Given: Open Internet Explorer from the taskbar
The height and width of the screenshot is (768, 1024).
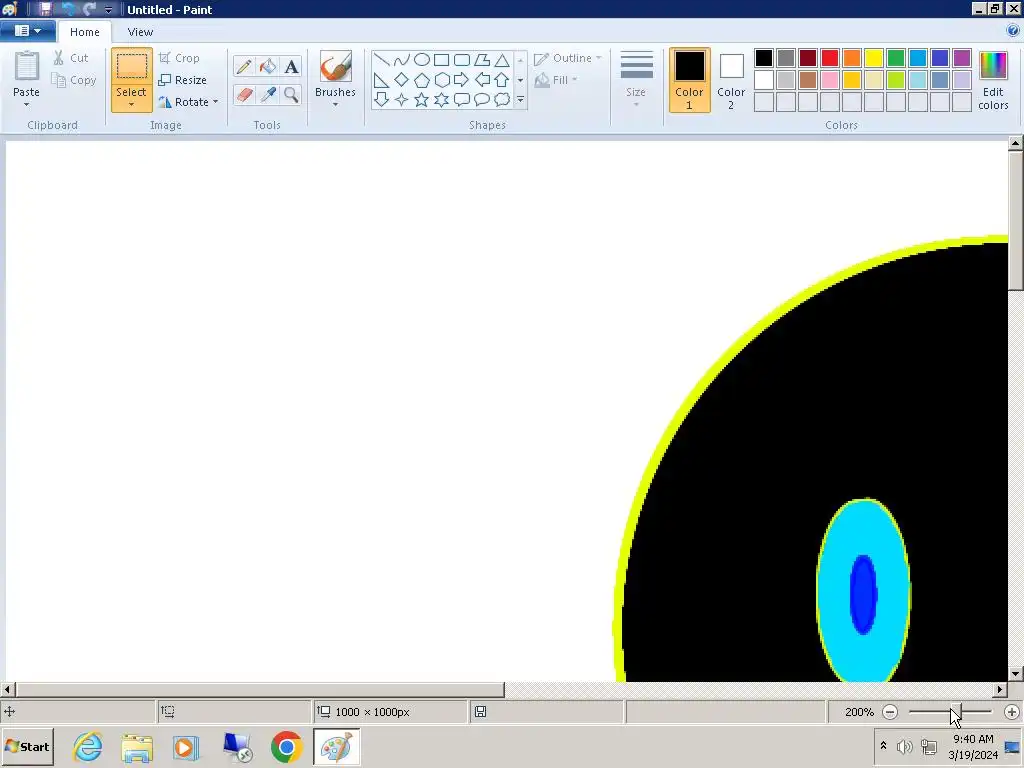Looking at the screenshot, I should (x=88, y=746).
